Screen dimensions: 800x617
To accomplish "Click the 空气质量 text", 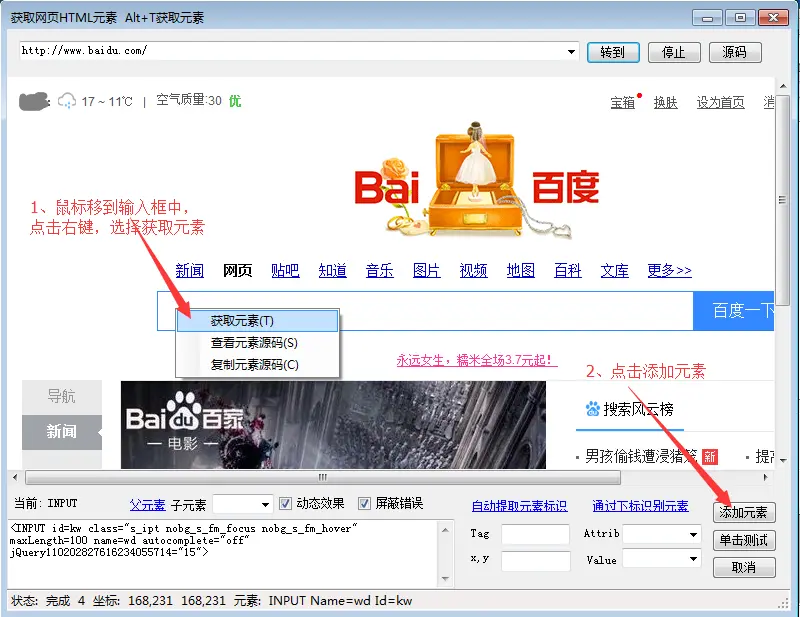I will [x=188, y=100].
